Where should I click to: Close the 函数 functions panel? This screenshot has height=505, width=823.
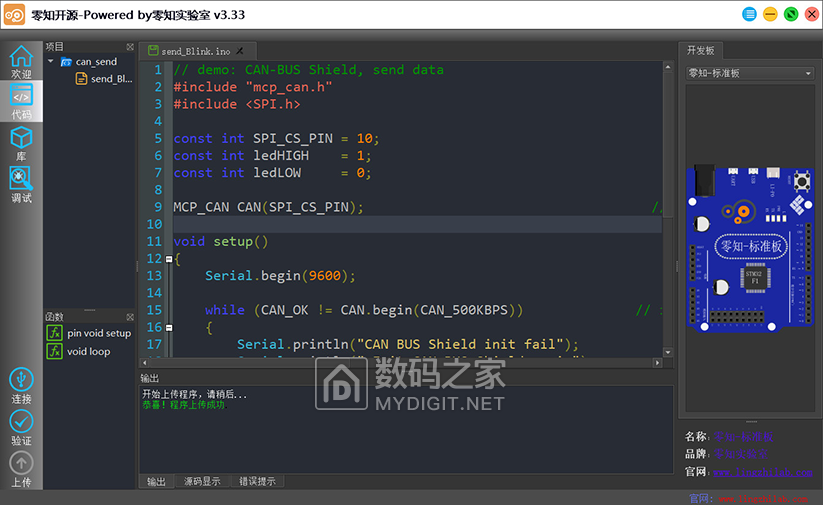click(x=130, y=317)
